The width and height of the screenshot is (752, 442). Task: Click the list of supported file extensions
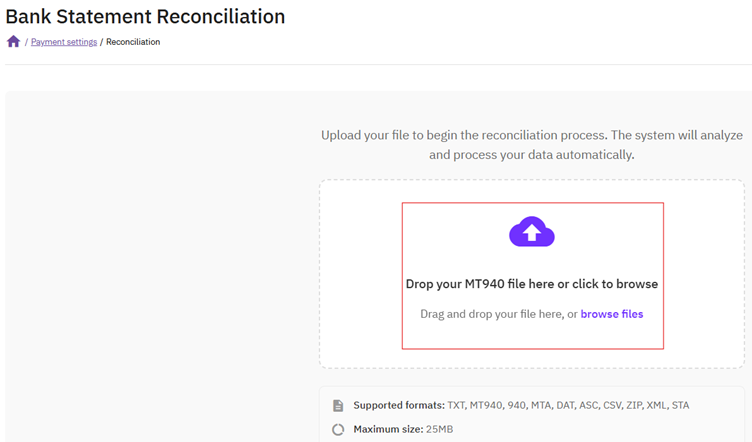click(569, 406)
